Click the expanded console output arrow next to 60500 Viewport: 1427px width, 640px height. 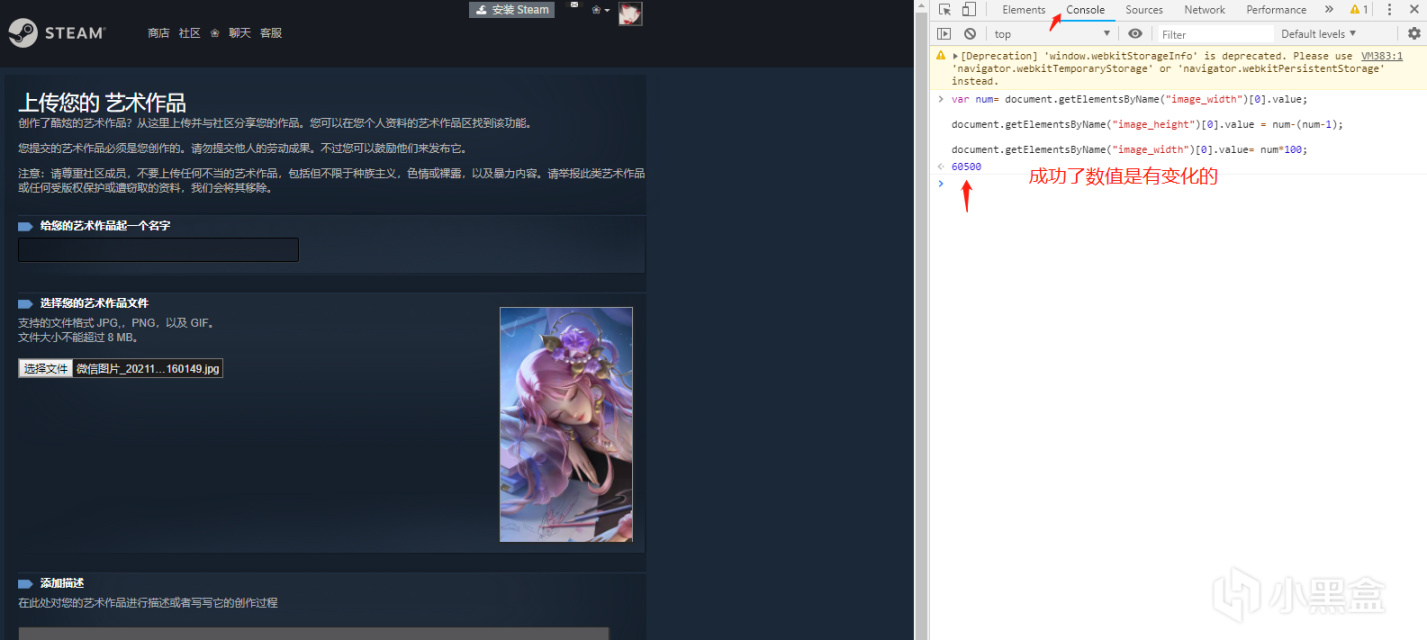coord(939,166)
